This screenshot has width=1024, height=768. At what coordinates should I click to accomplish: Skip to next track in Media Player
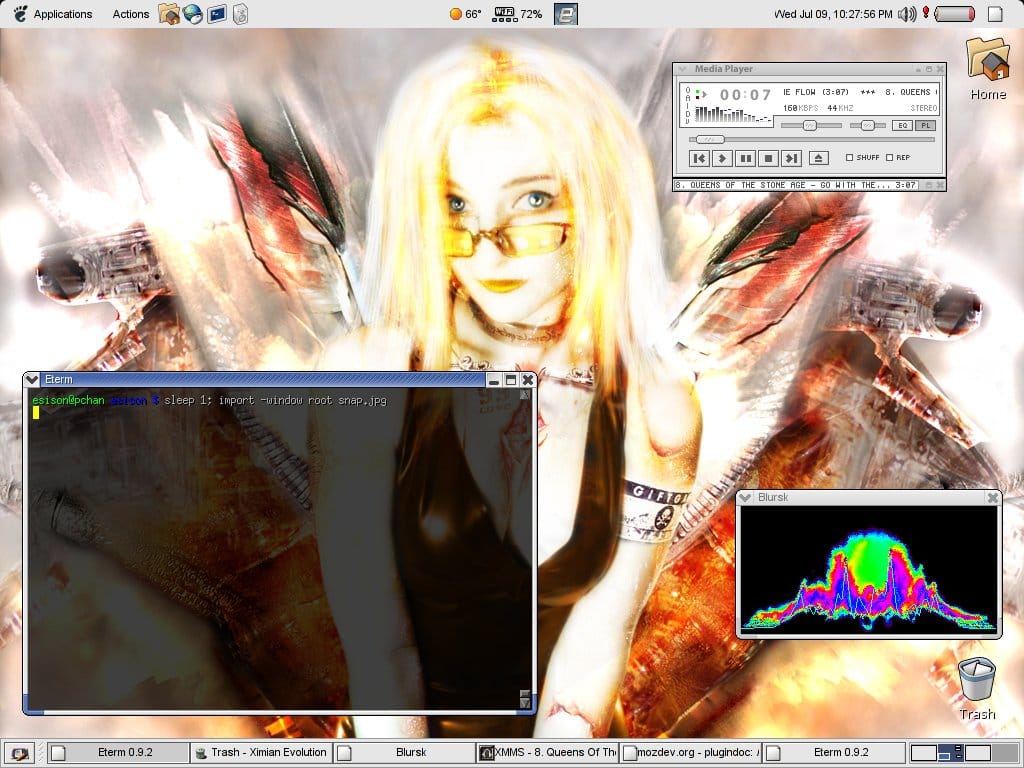792,158
